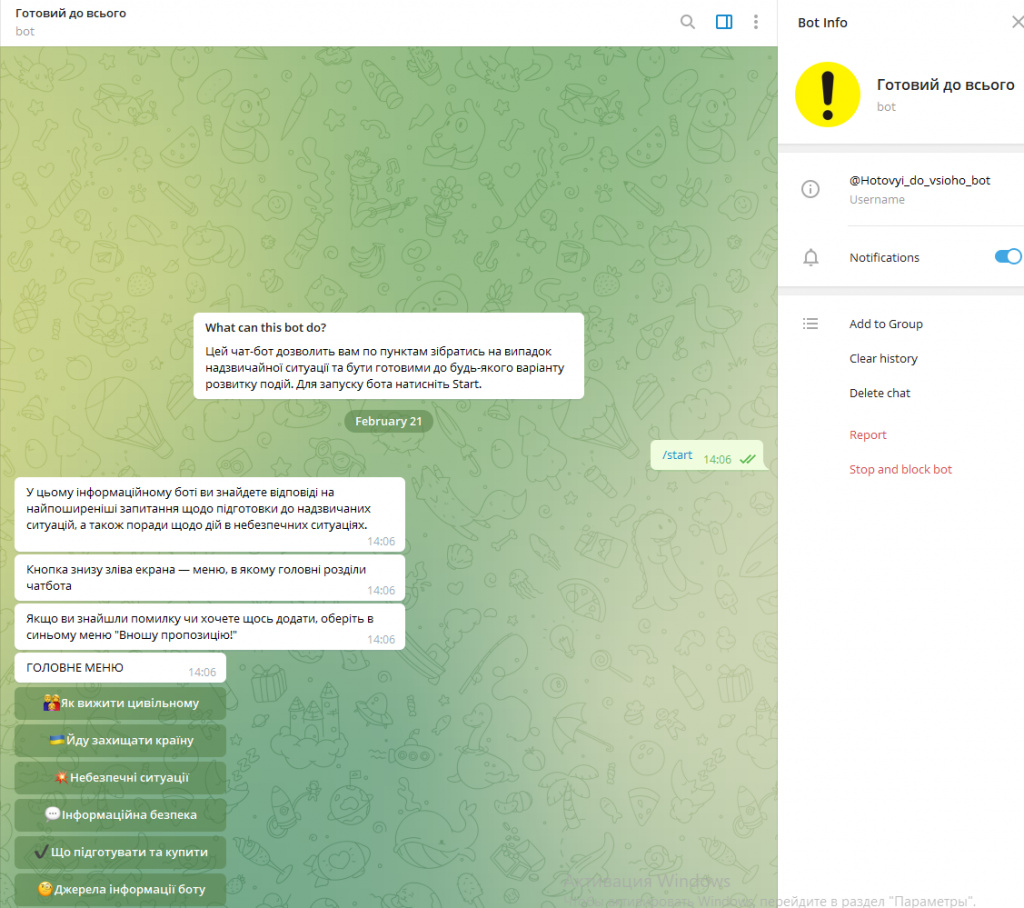Click the red Report link
This screenshot has height=908, width=1024.
(867, 435)
